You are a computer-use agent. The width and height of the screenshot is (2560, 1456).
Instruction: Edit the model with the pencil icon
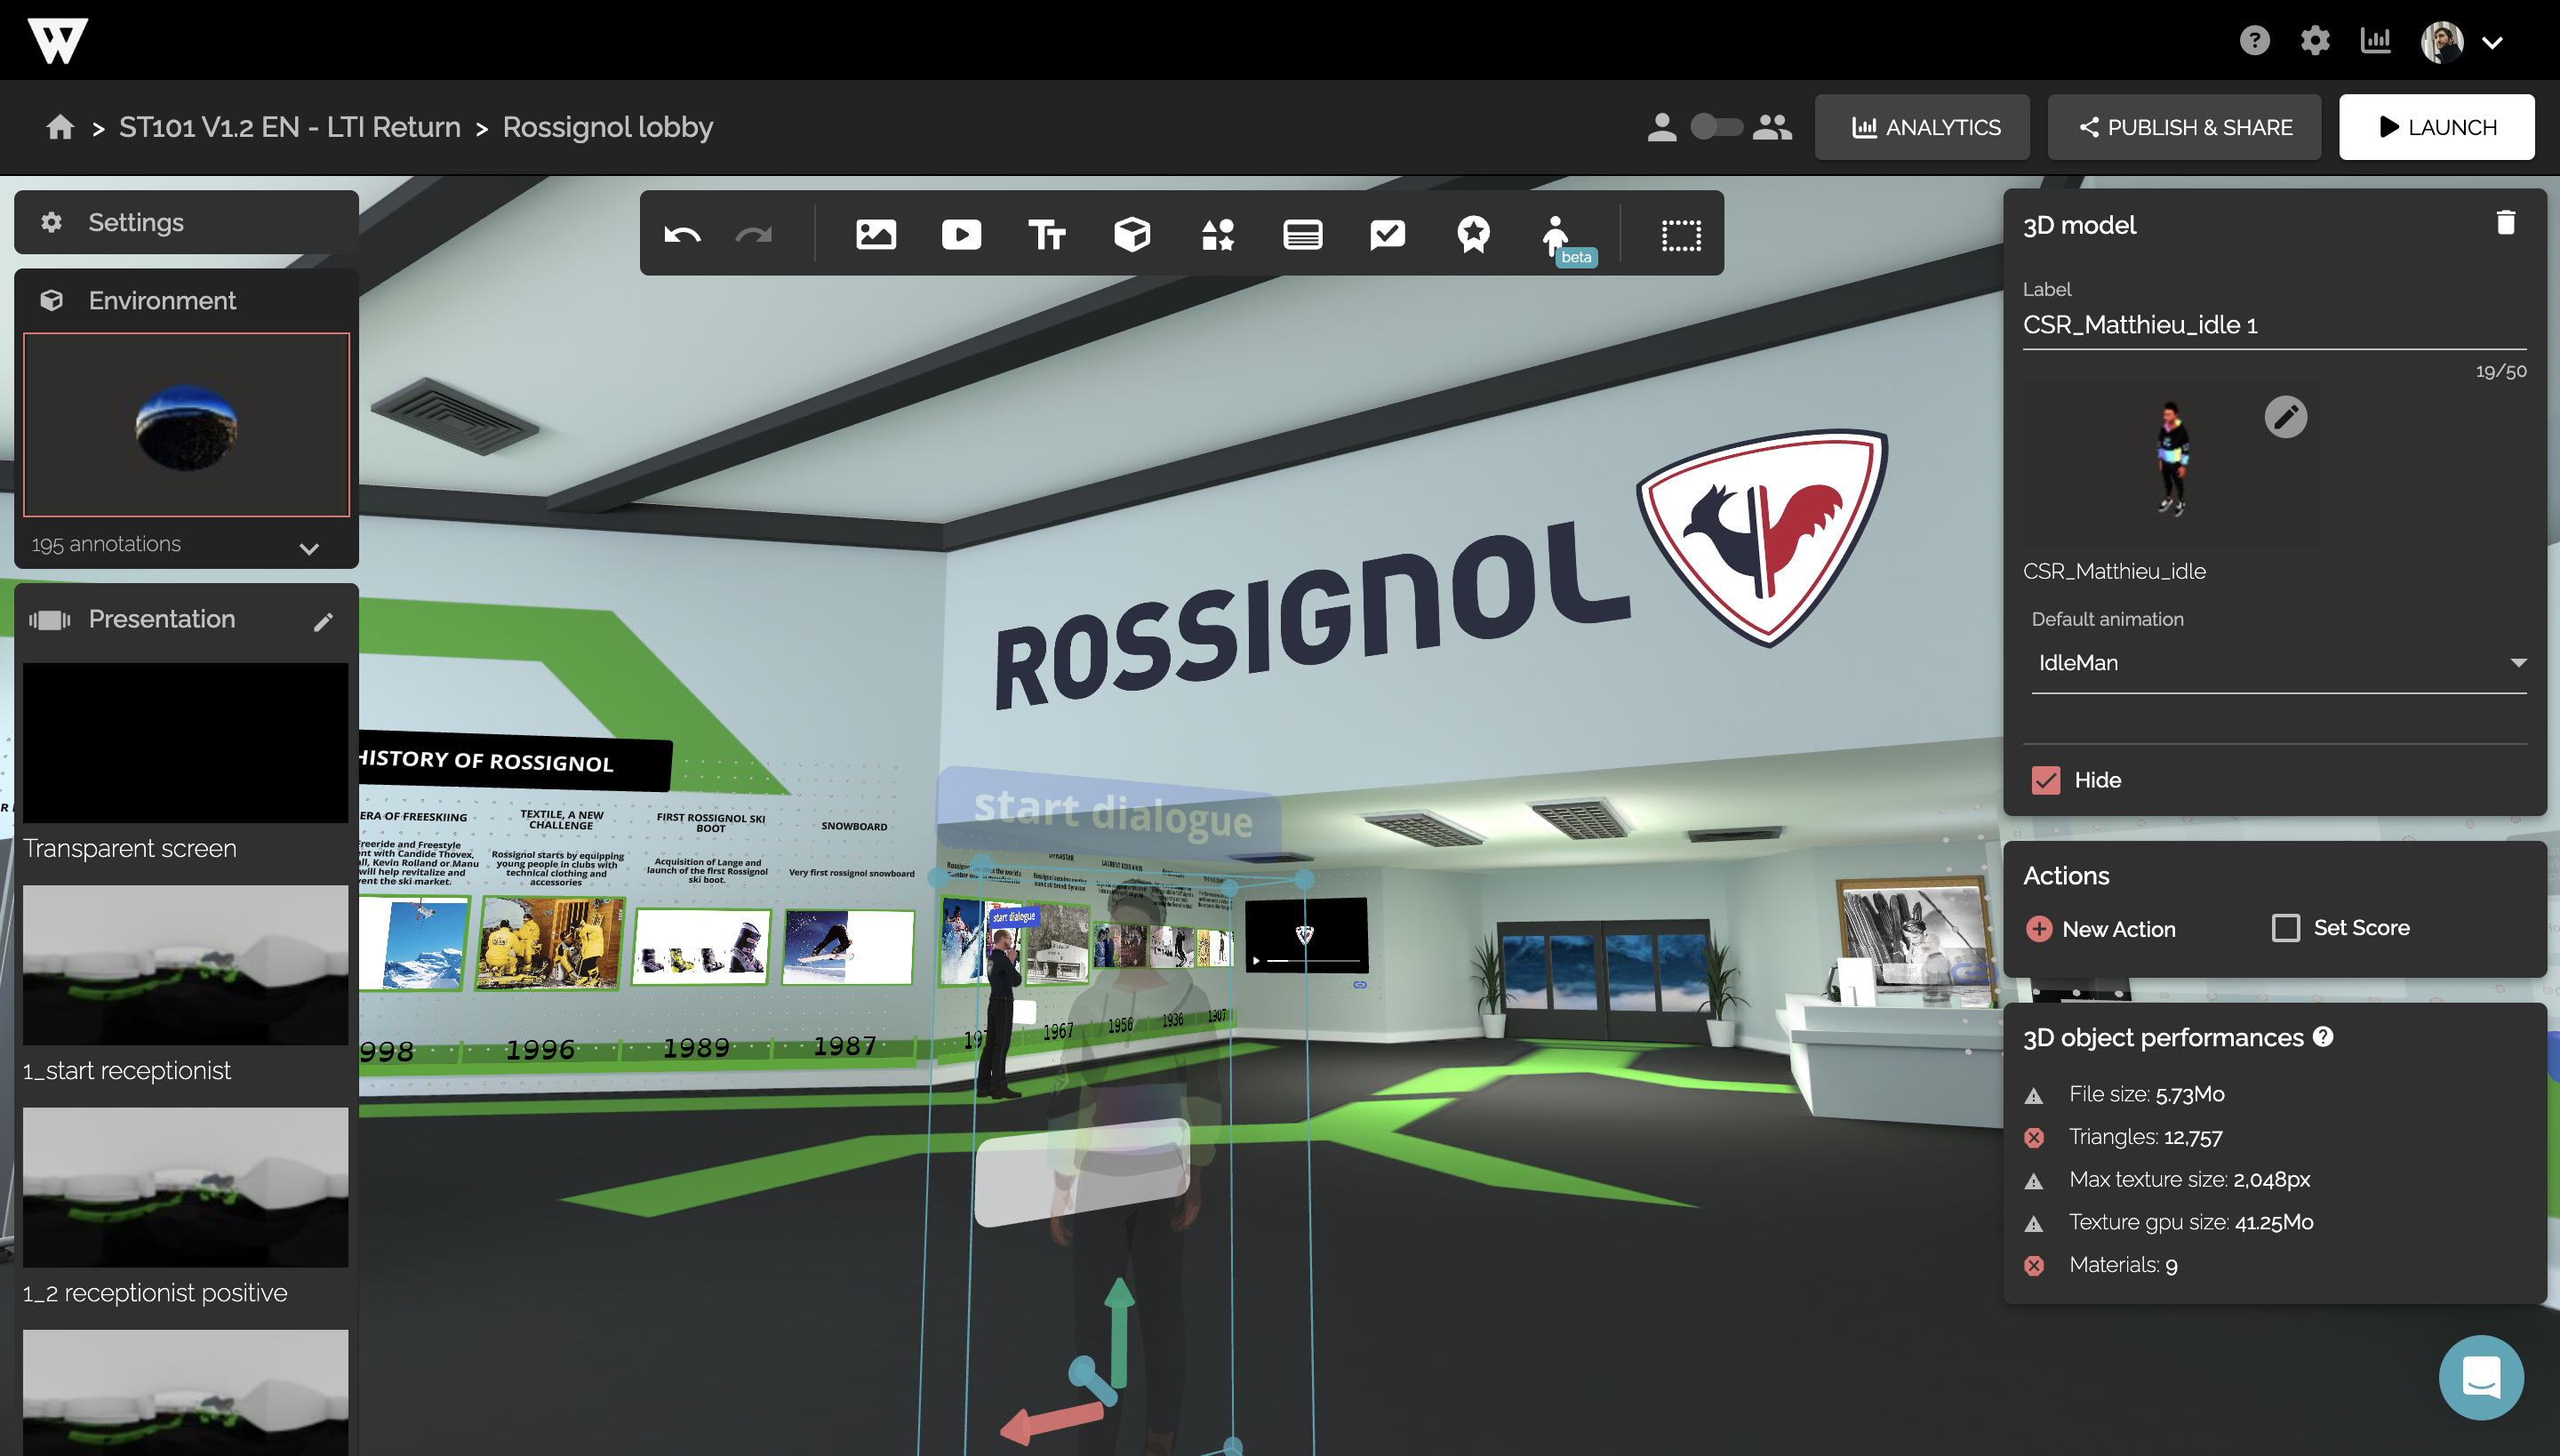[x=2285, y=417]
